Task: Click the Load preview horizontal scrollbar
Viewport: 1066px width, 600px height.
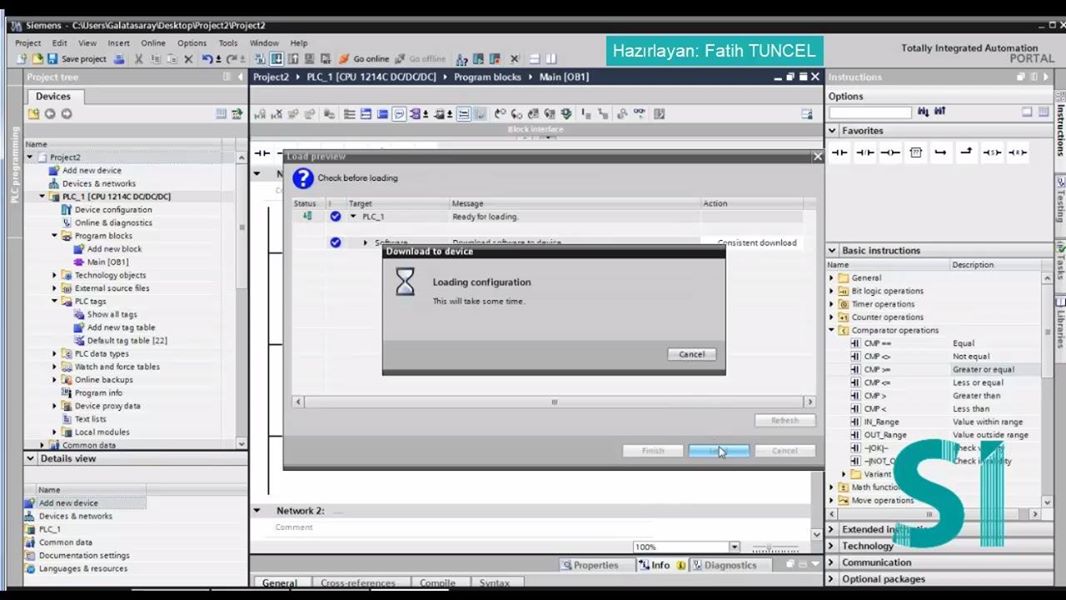Action: click(x=554, y=402)
